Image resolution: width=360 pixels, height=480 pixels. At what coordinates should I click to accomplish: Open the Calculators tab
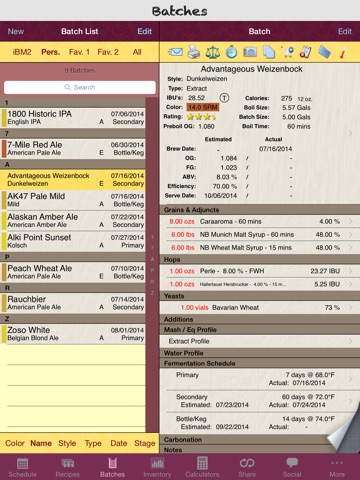(202, 467)
